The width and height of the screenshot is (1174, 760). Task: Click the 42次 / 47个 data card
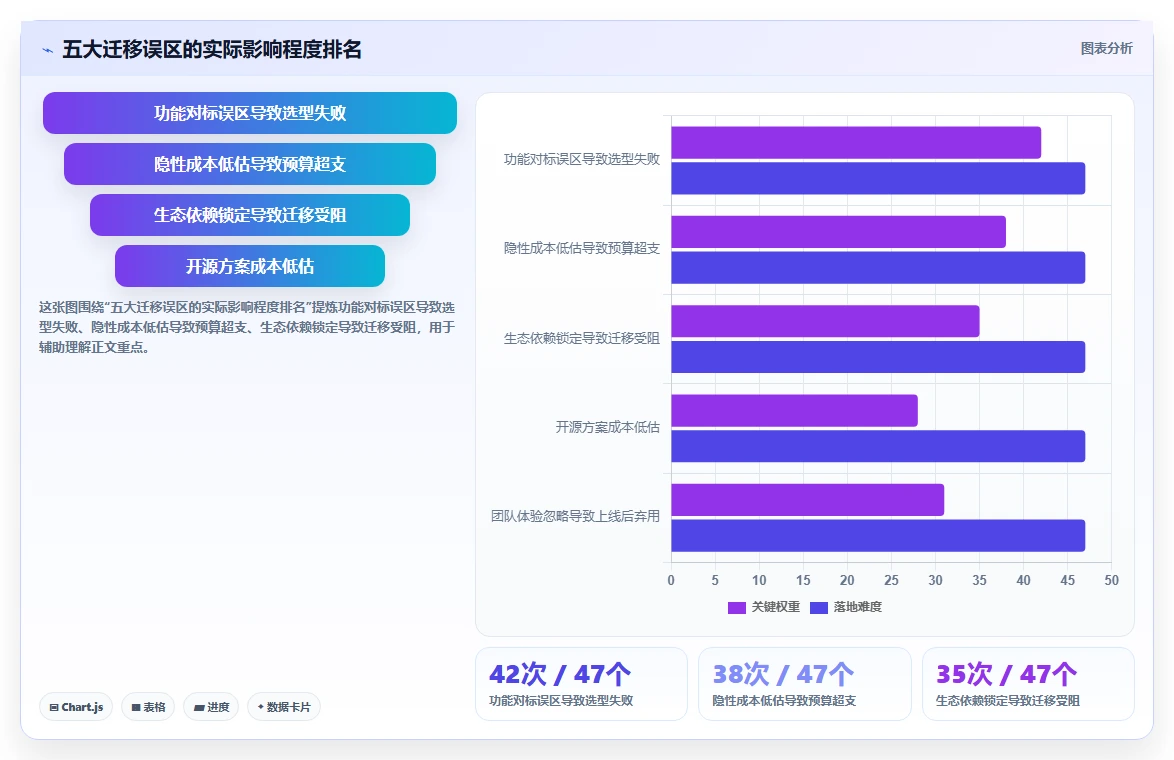tap(581, 684)
